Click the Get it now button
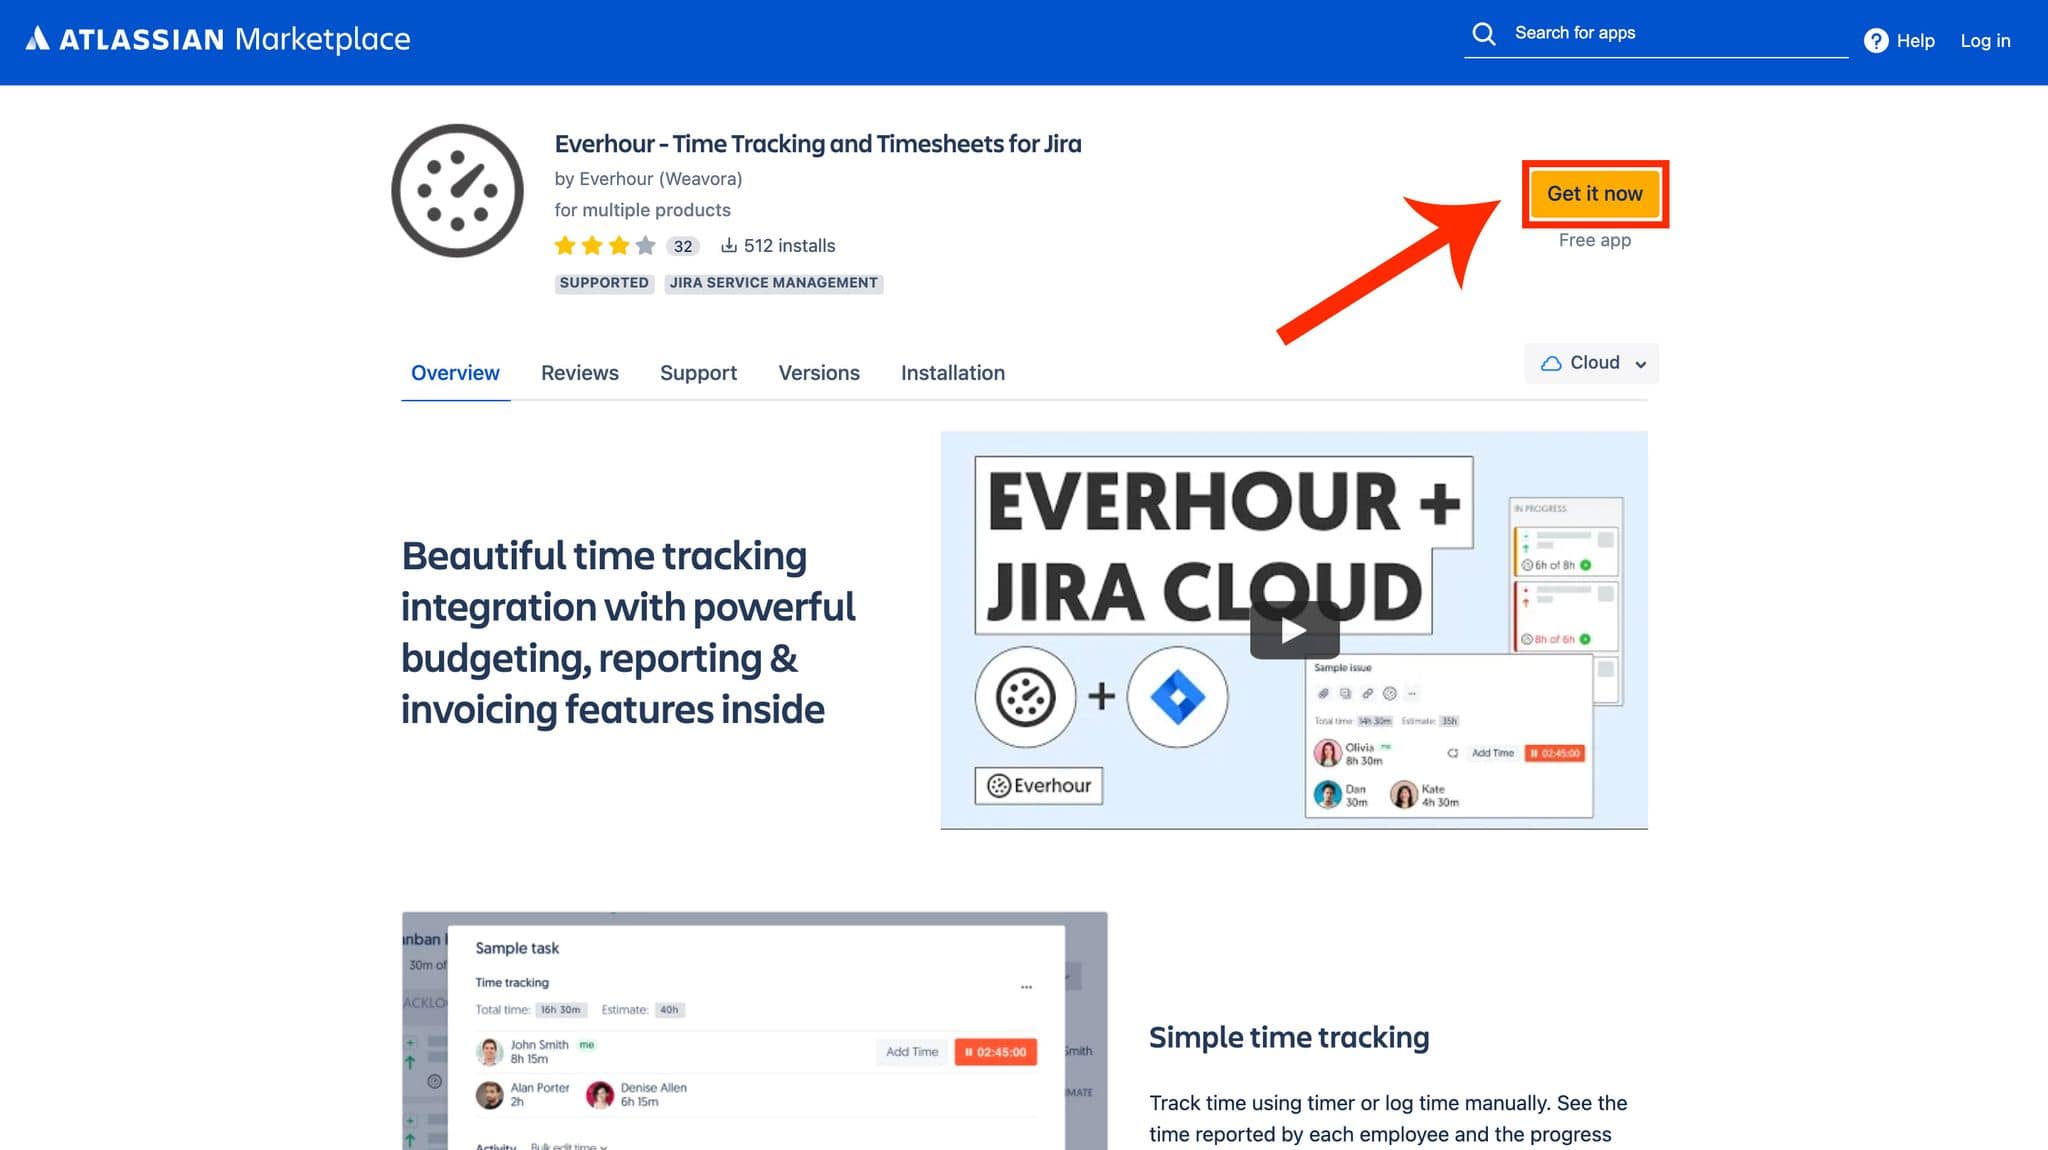 (1595, 194)
